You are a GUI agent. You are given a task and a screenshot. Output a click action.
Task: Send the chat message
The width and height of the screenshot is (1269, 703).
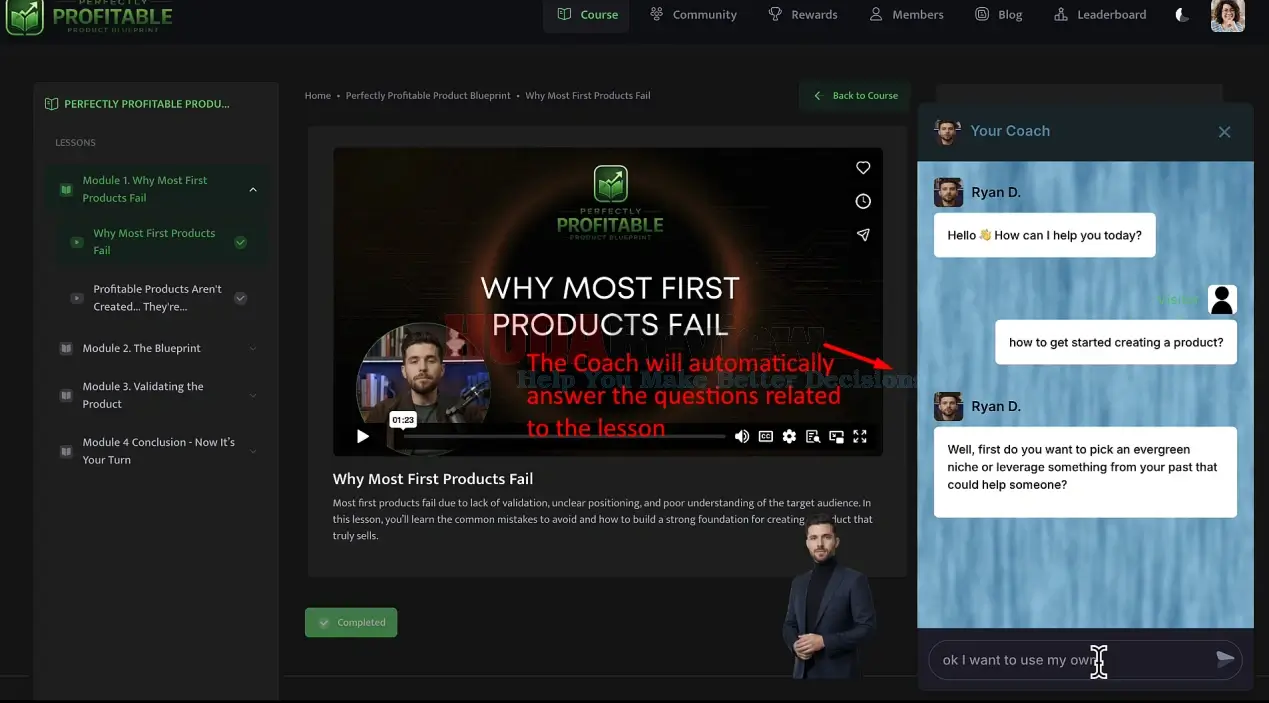coord(1225,658)
